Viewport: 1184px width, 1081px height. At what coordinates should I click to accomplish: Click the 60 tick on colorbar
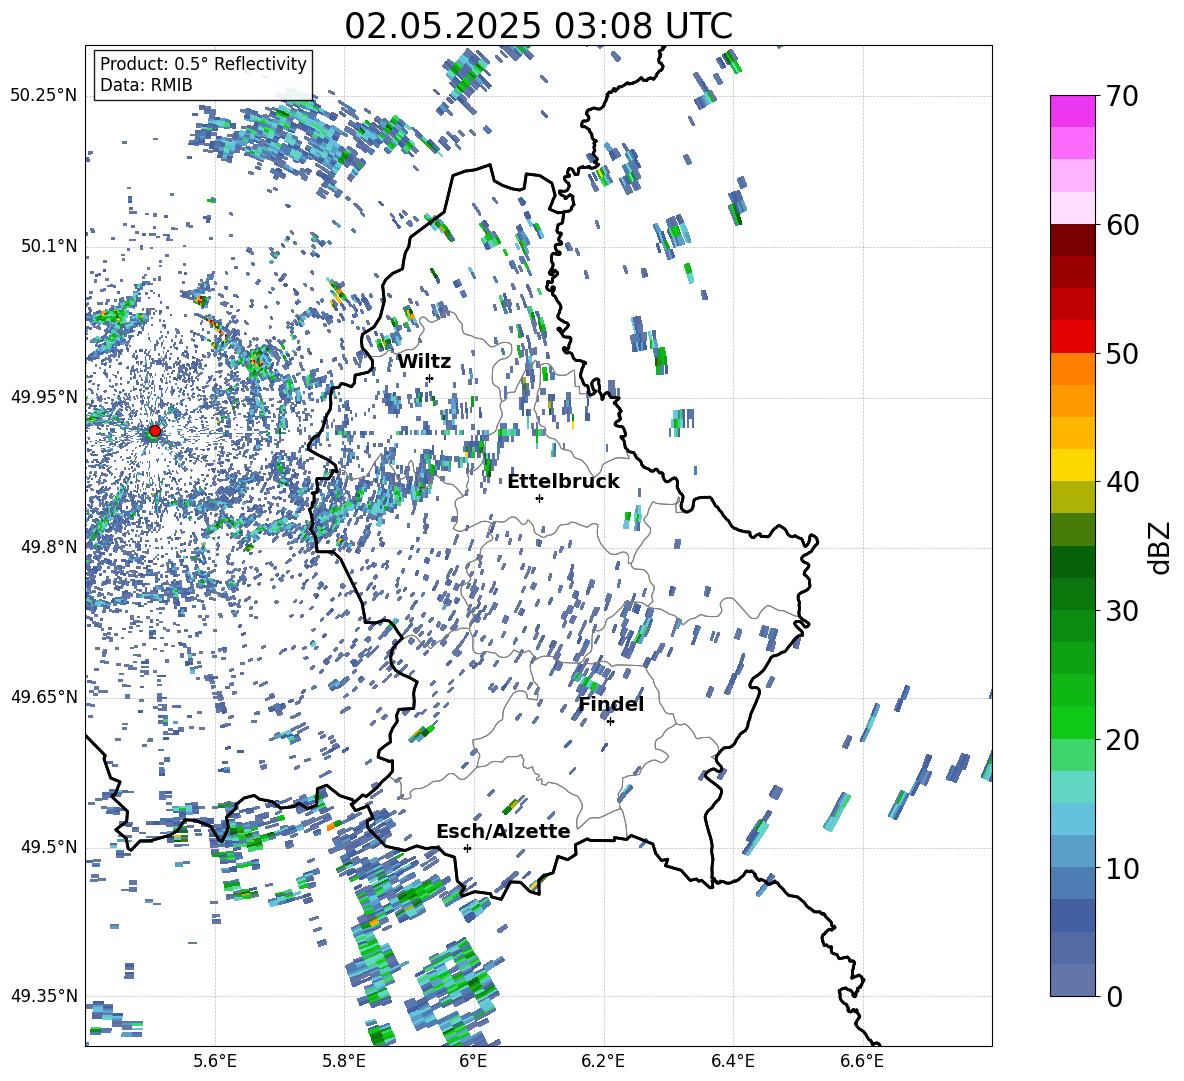point(1121,225)
